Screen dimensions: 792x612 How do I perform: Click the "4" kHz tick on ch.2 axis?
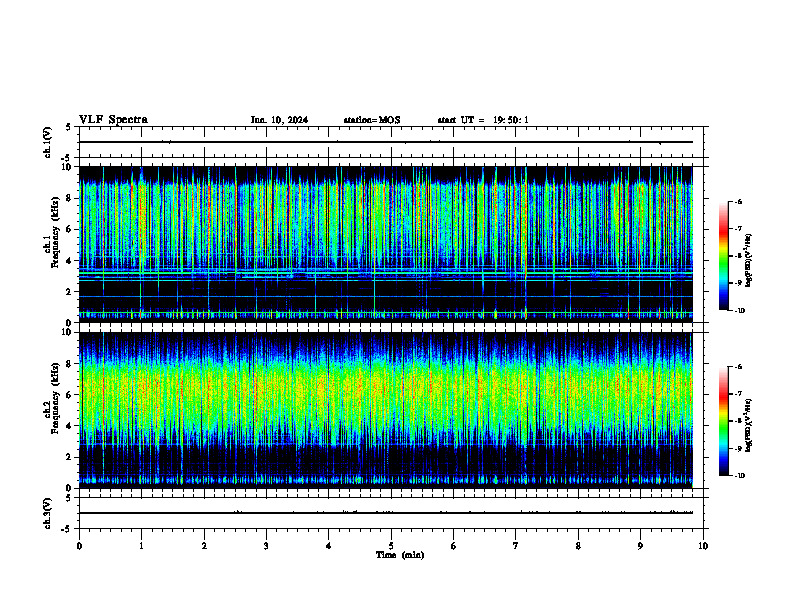pyautogui.click(x=70, y=426)
